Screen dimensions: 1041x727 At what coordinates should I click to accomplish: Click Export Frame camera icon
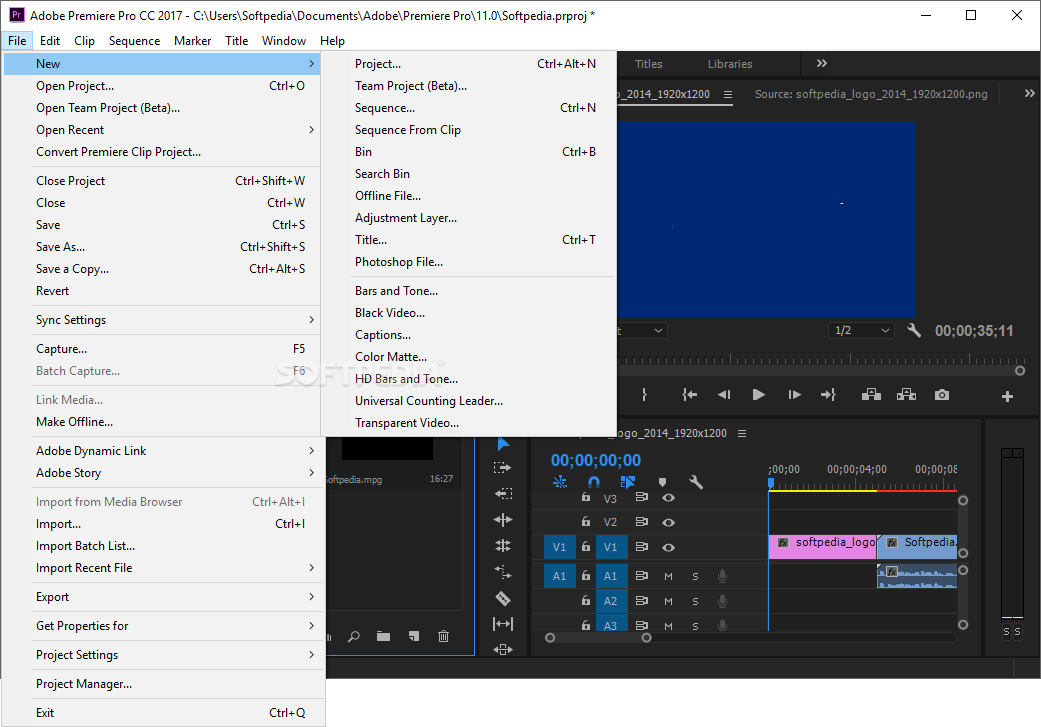941,395
